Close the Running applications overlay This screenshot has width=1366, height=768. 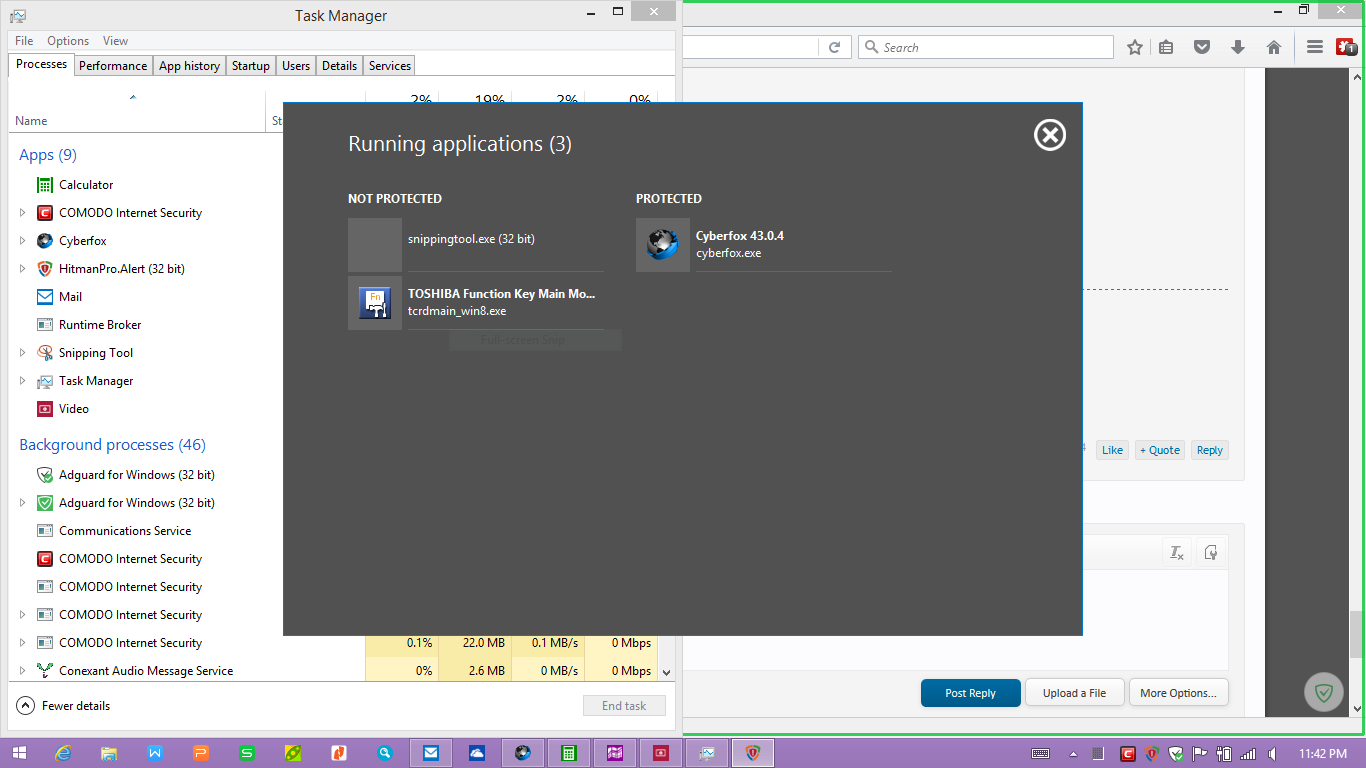(x=1050, y=135)
